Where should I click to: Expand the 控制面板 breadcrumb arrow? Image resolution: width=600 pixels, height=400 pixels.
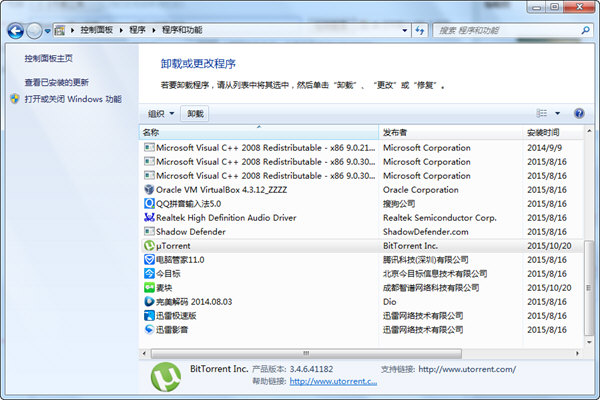tap(121, 31)
